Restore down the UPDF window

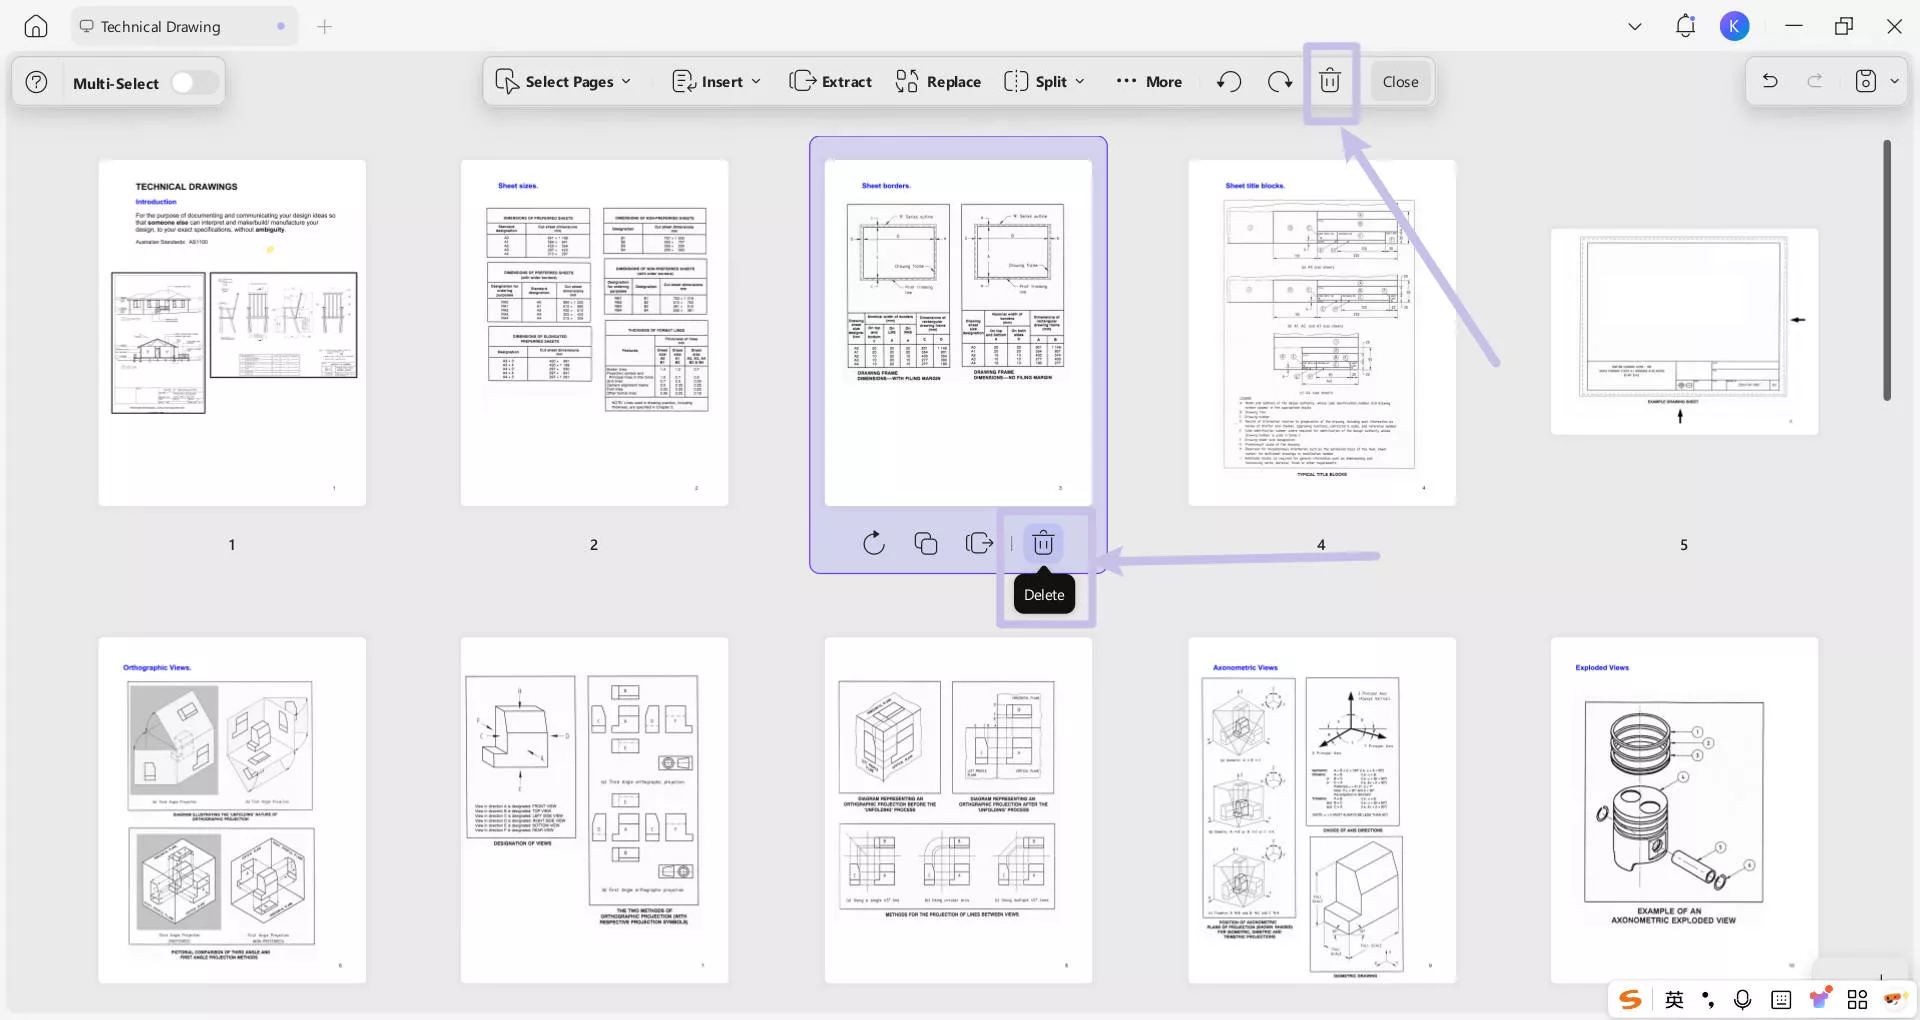pyautogui.click(x=1844, y=27)
